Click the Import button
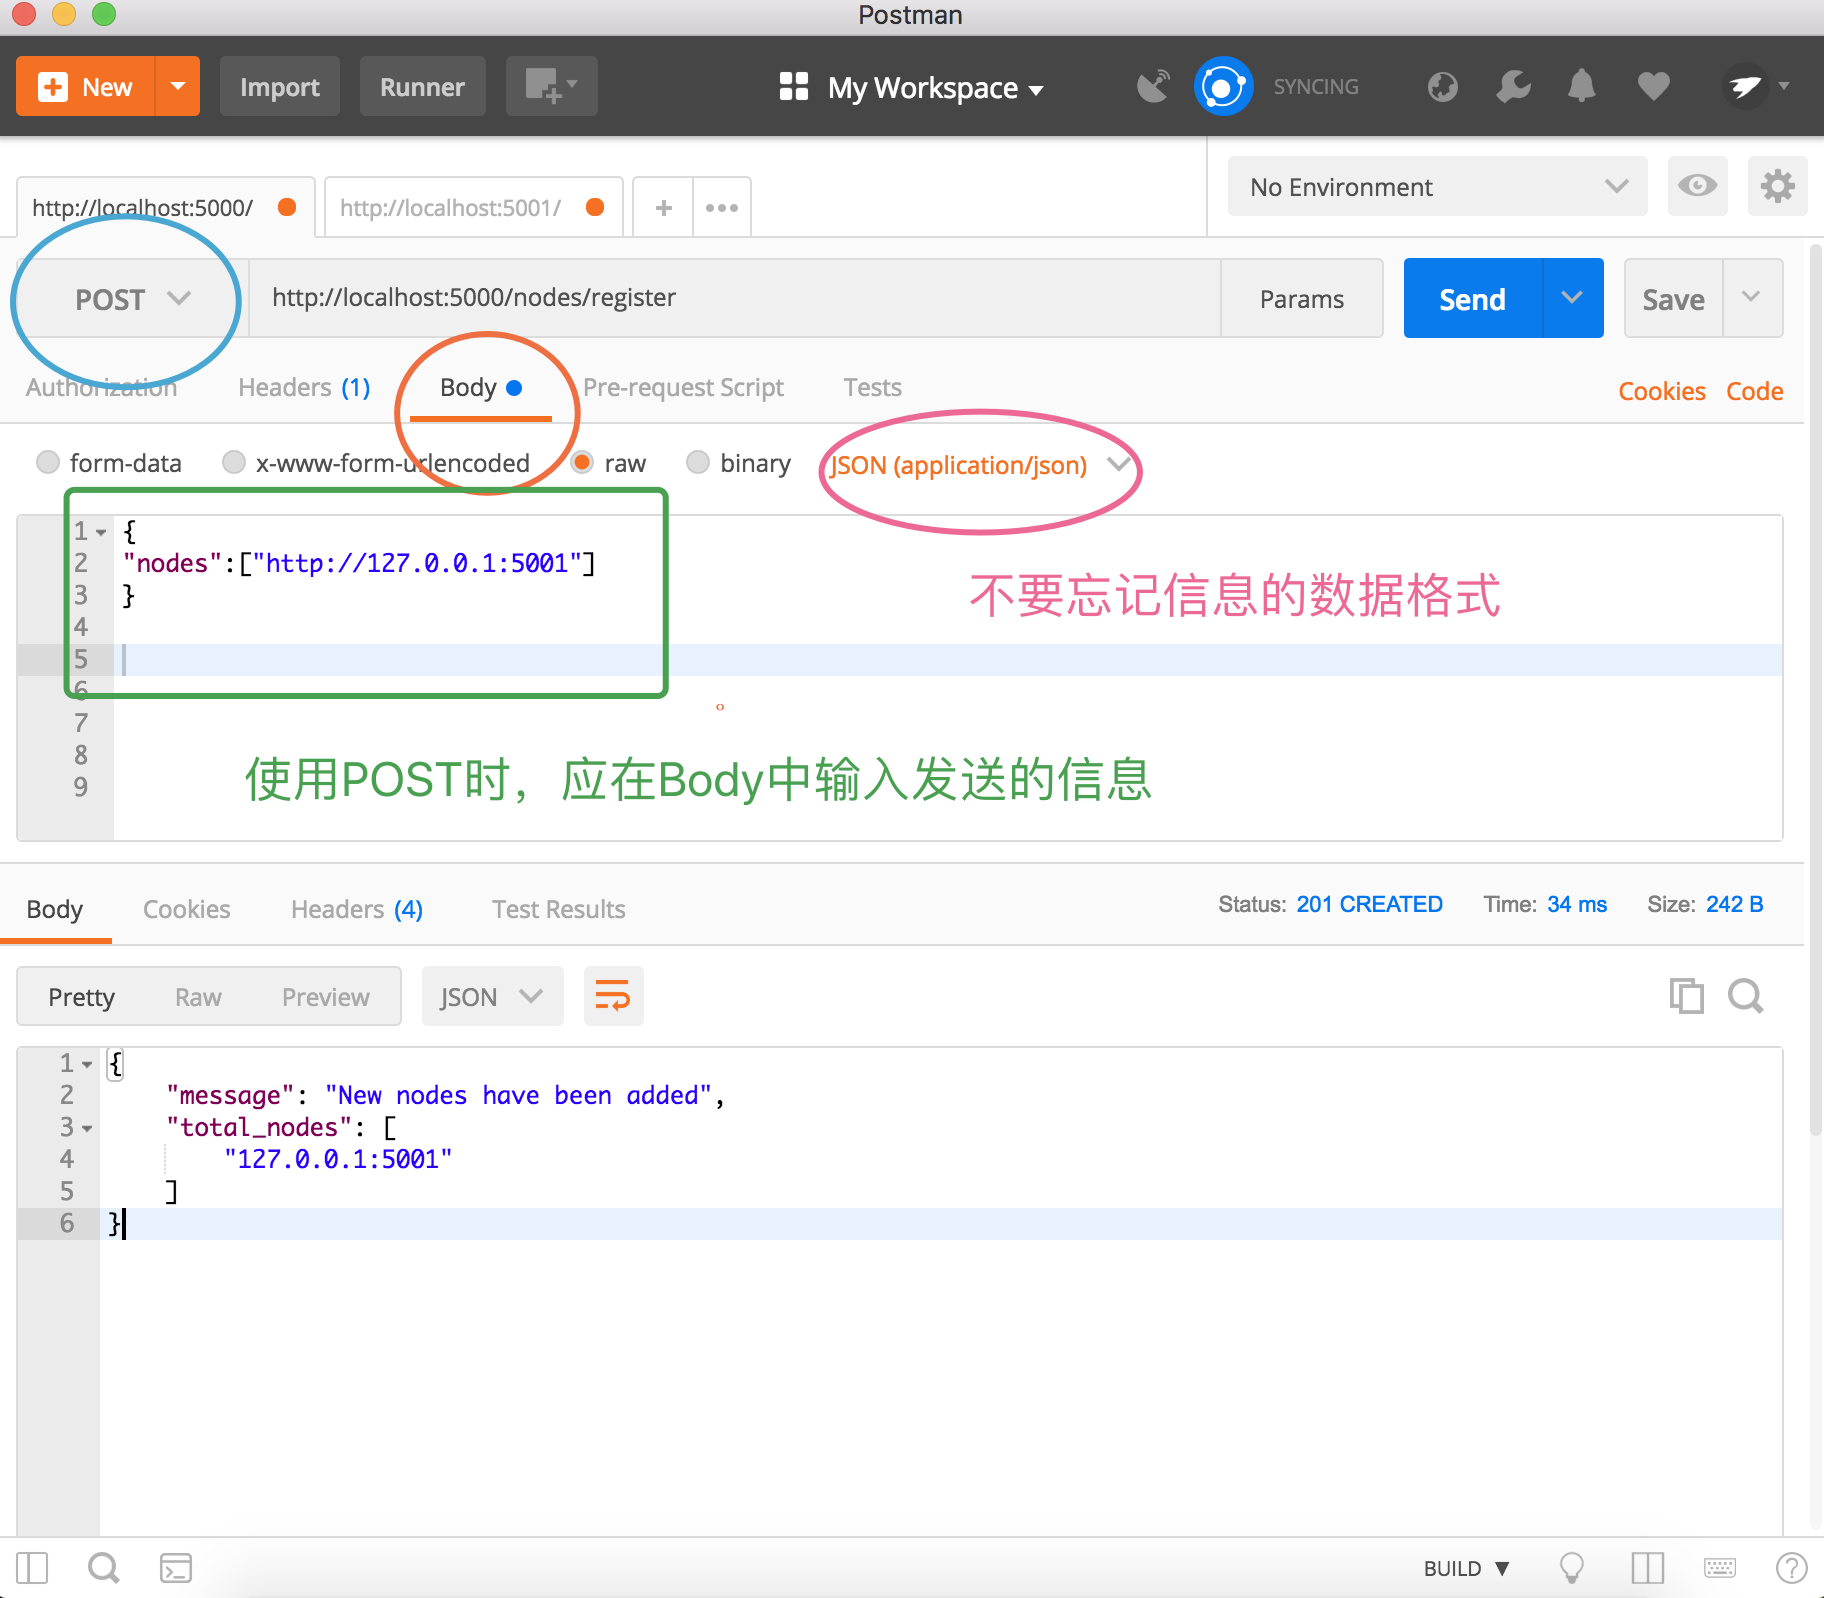 point(280,87)
